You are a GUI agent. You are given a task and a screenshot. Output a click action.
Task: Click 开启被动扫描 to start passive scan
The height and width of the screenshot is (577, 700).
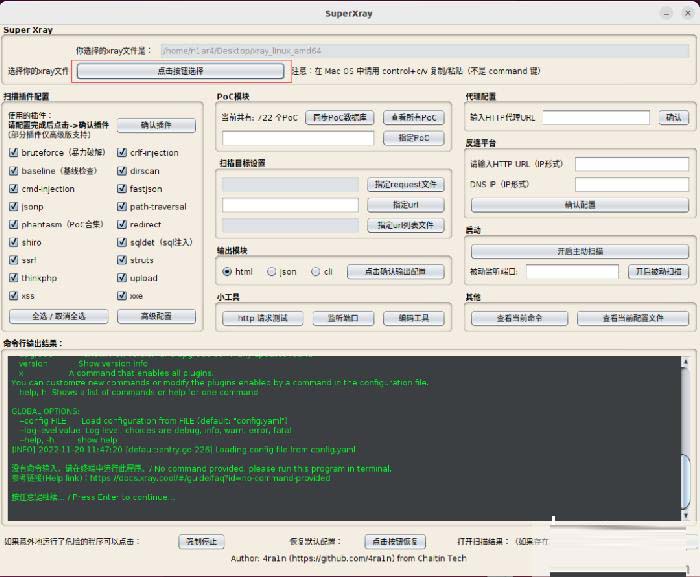coord(658,272)
